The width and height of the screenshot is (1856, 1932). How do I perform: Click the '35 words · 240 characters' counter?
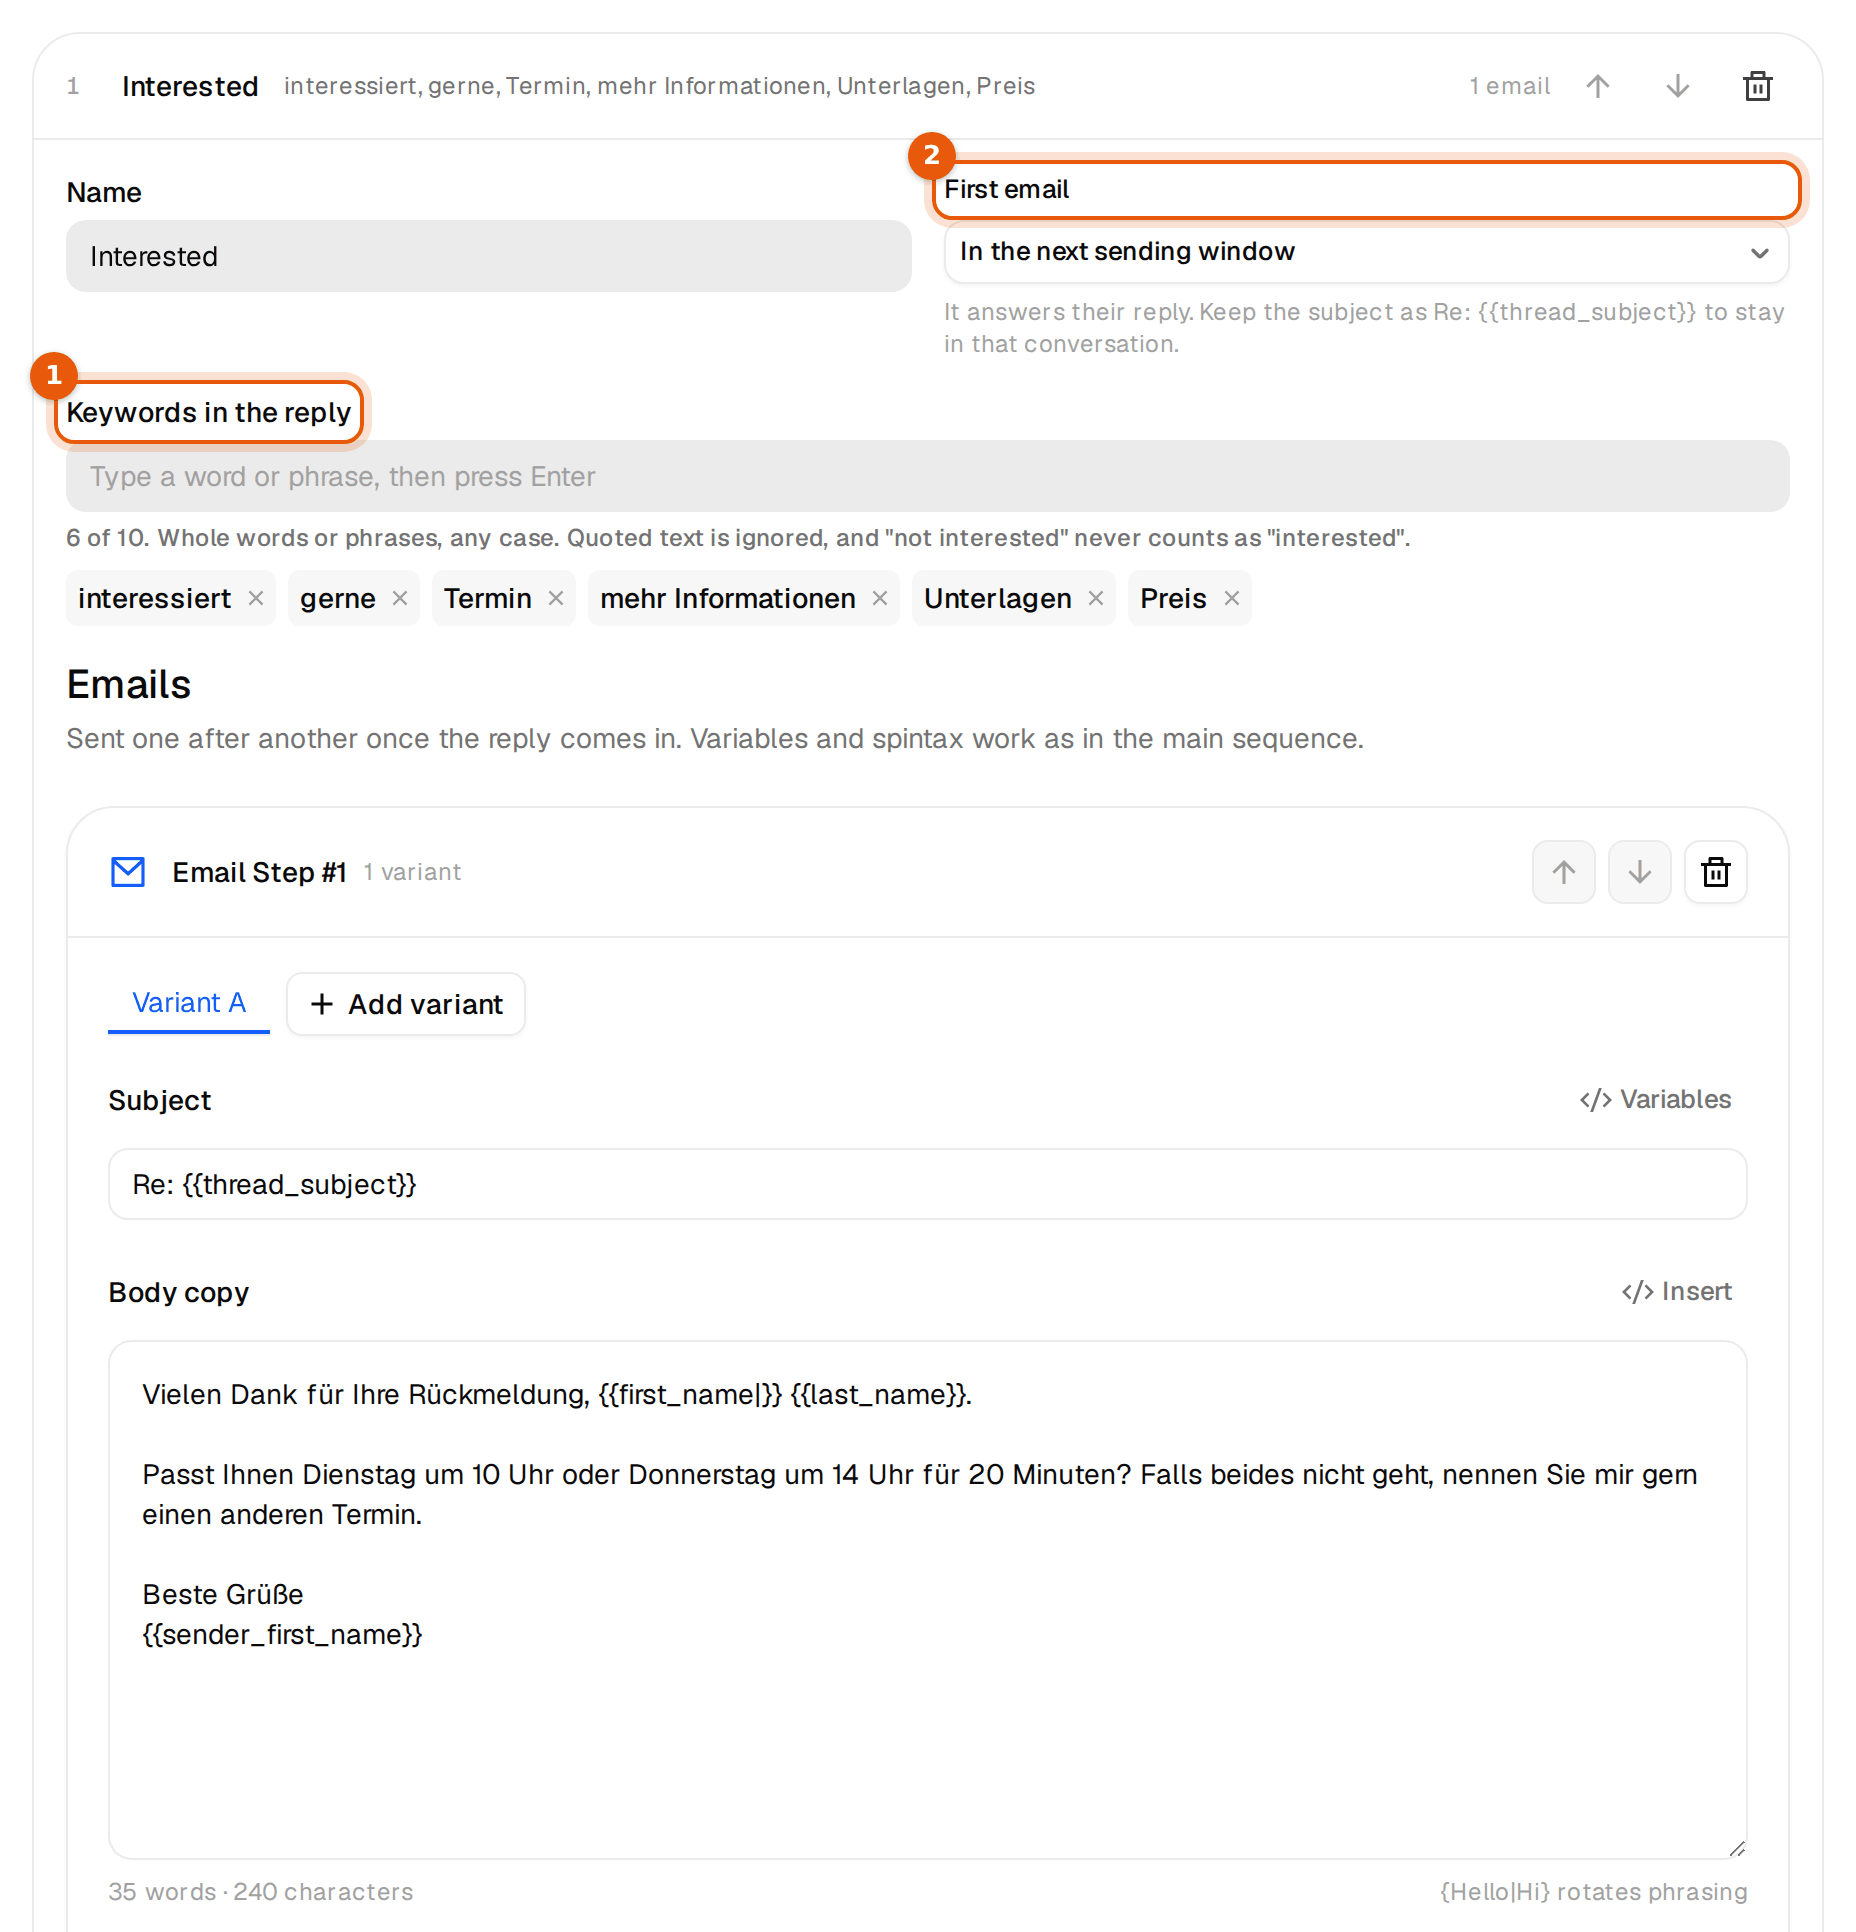click(x=261, y=1891)
